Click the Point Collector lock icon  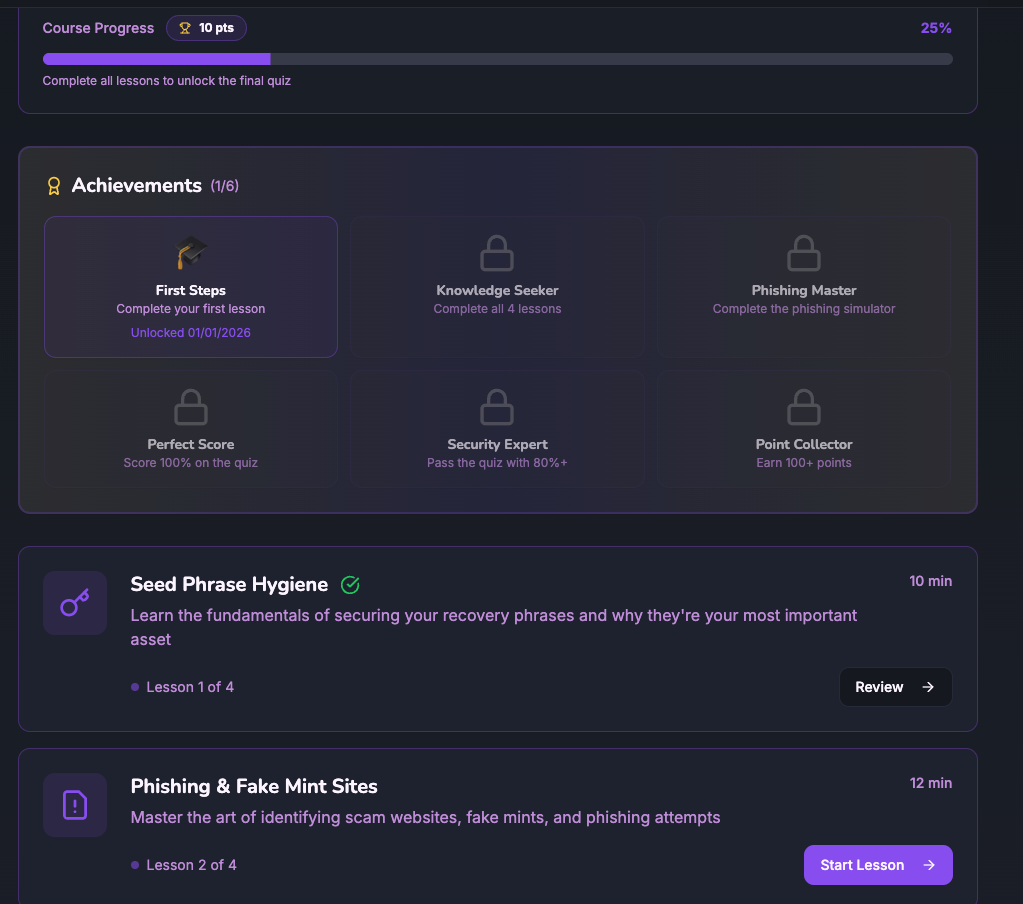tap(804, 407)
